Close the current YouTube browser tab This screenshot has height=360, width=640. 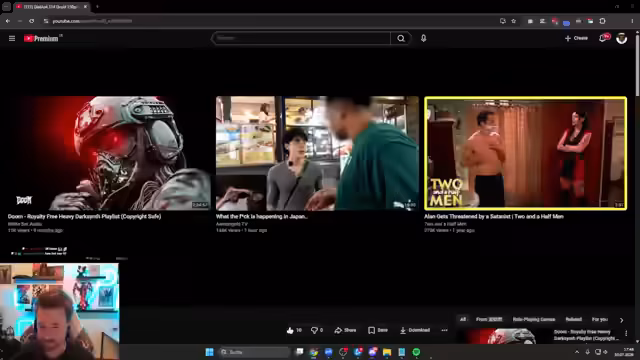pos(85,7)
